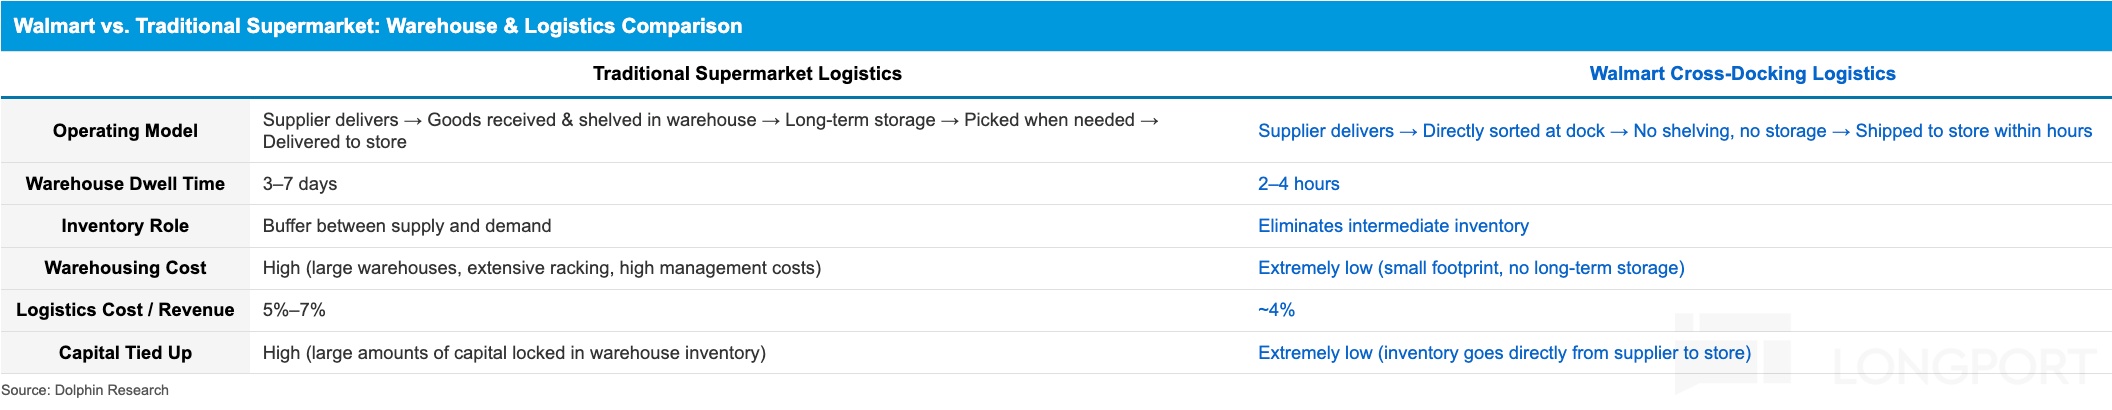Click the table title banner text
The image size is (2112, 410).
[378, 26]
